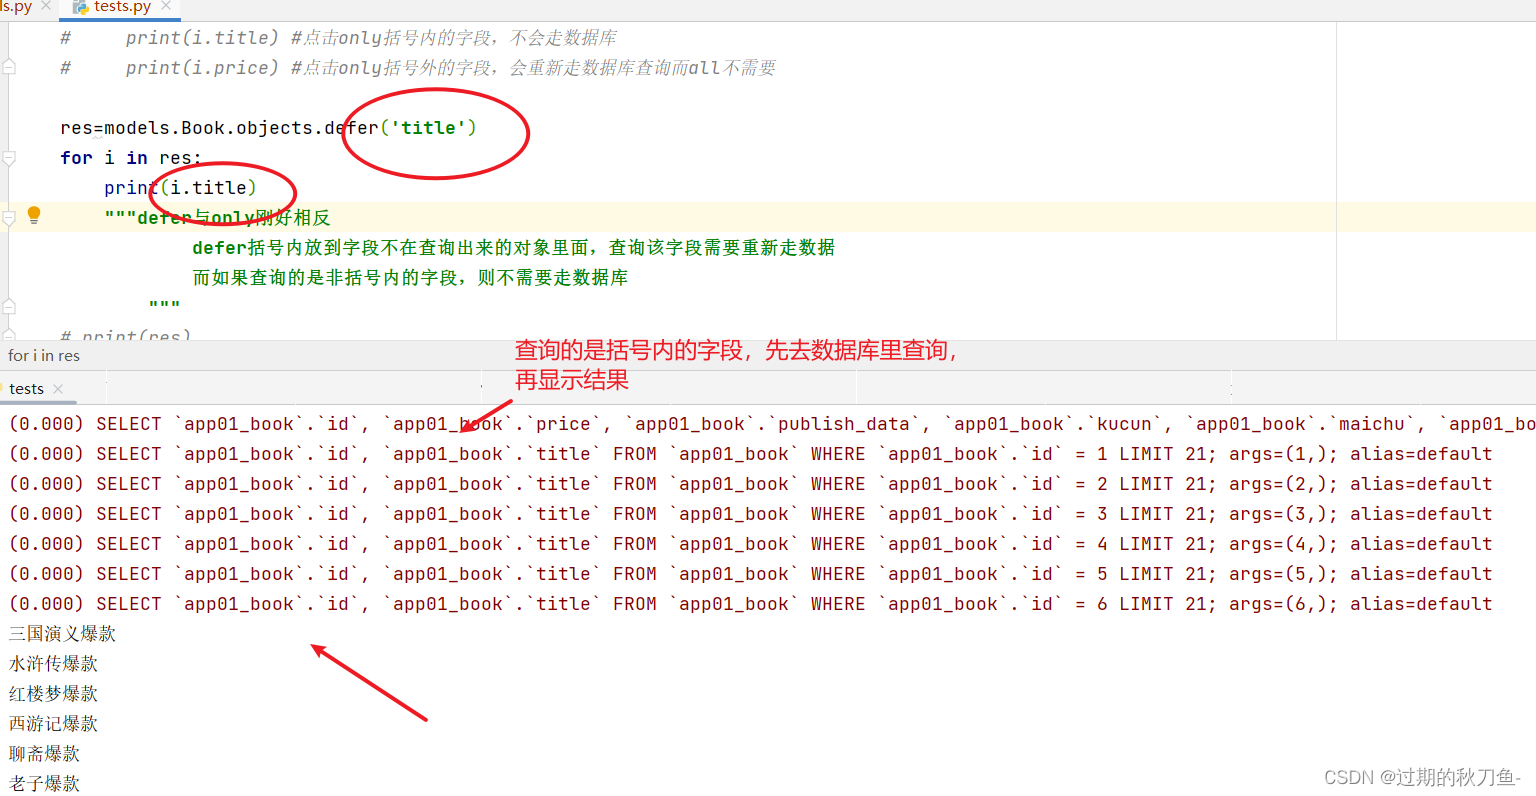Screen dimensions: 1536x796
Task: Click SQL log line with id = 6
Action: point(750,604)
